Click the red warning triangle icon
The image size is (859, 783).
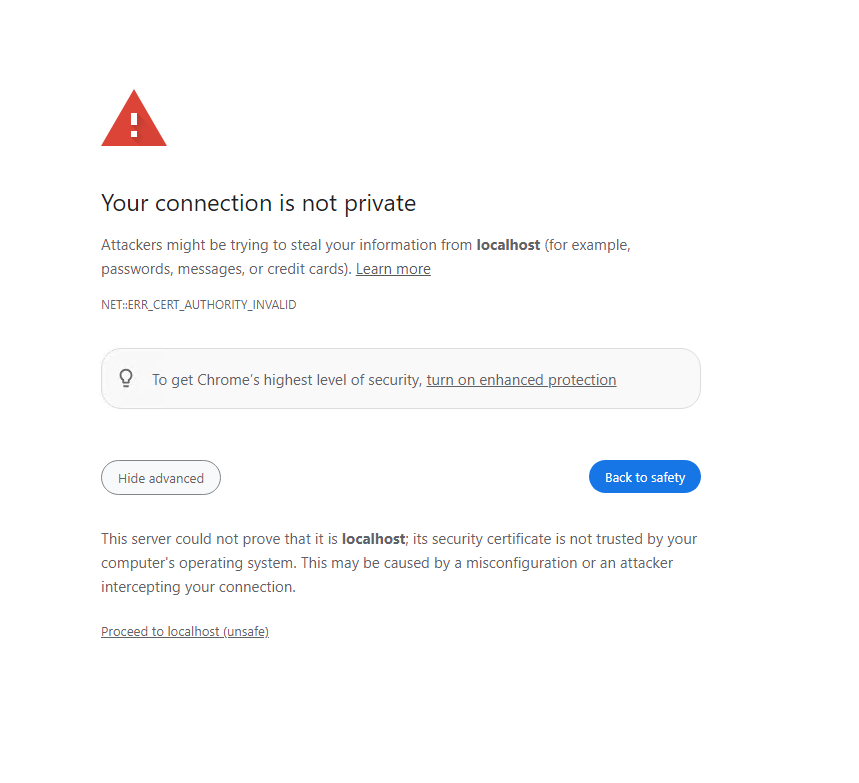[x=134, y=118]
